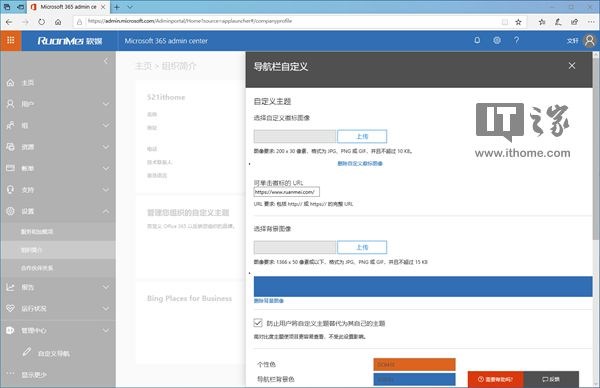Reload the page with refresh icon

[41, 22]
